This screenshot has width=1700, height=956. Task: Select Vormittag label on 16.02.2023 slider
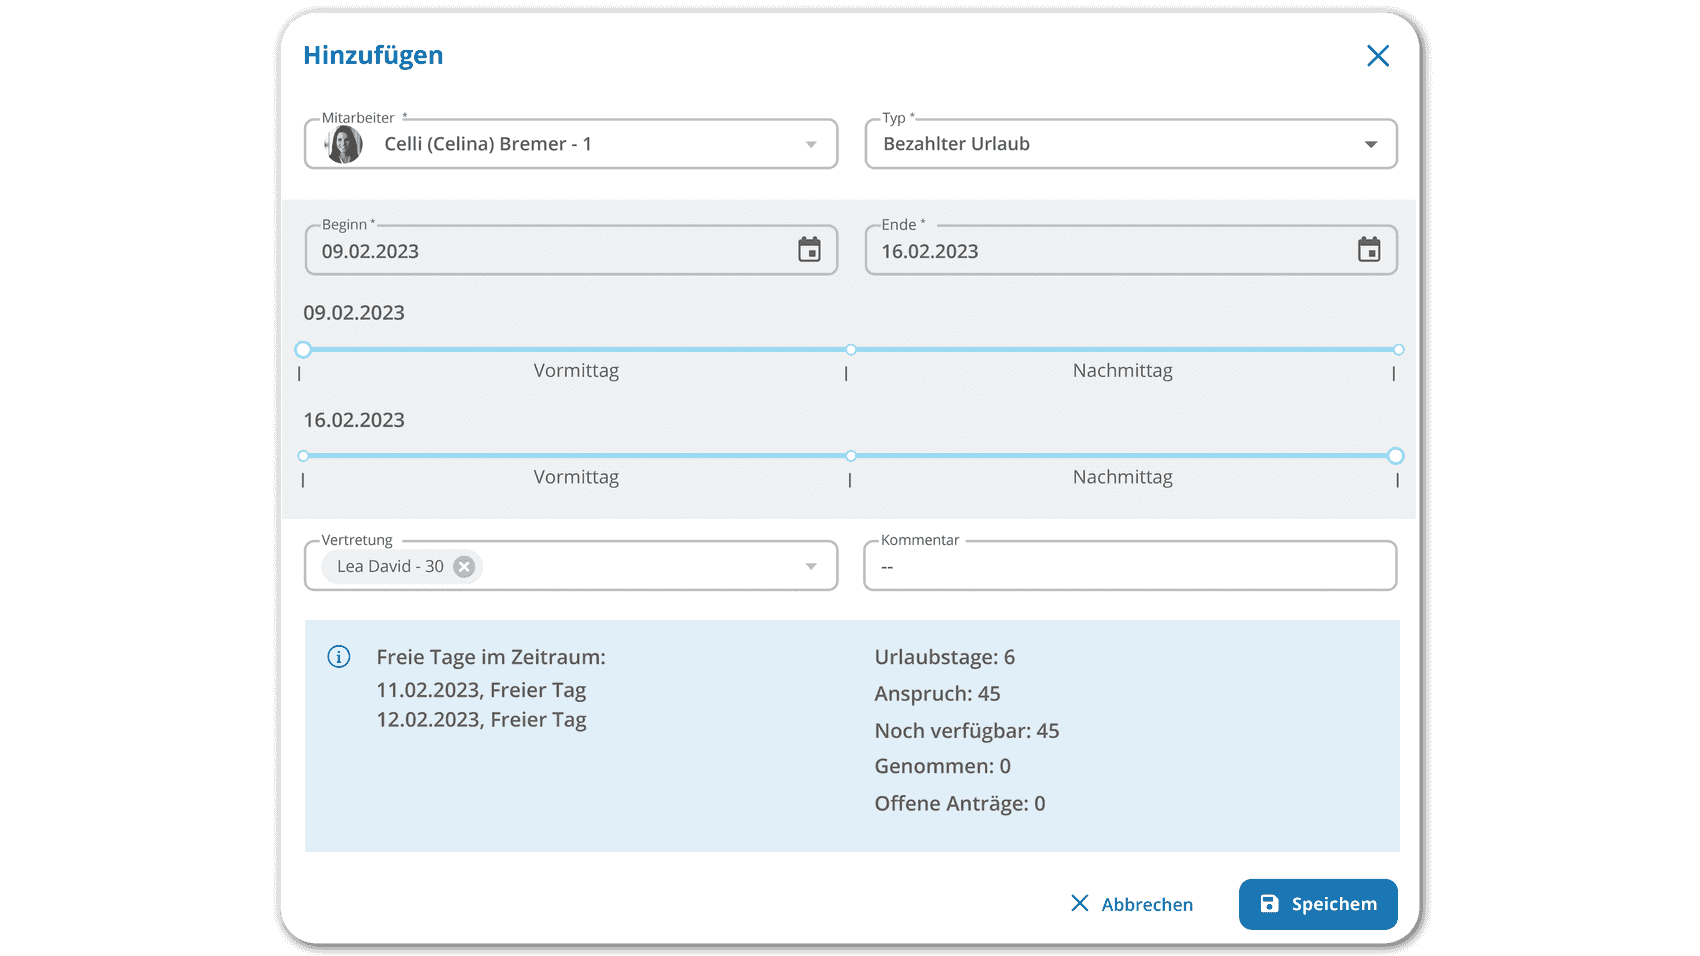pos(576,477)
